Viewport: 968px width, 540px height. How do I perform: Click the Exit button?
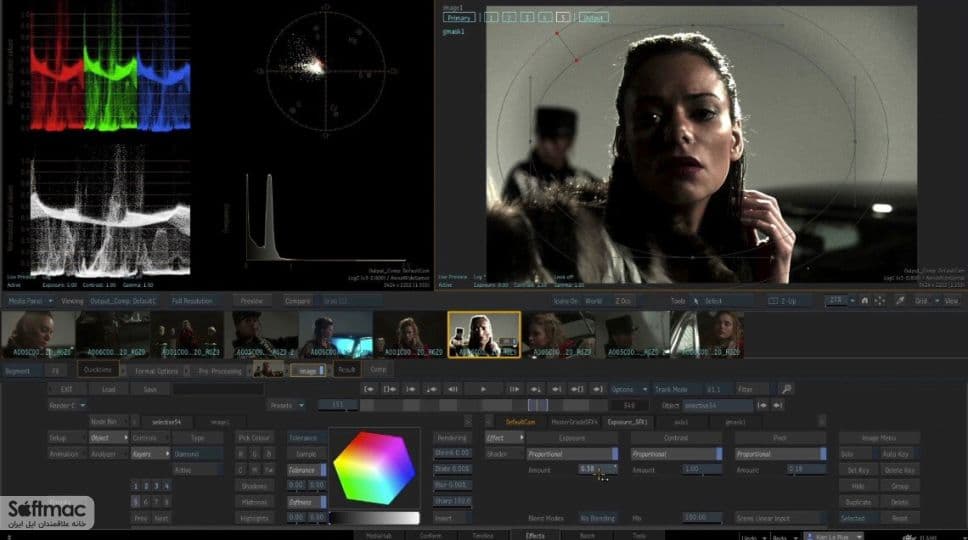click(x=67, y=389)
